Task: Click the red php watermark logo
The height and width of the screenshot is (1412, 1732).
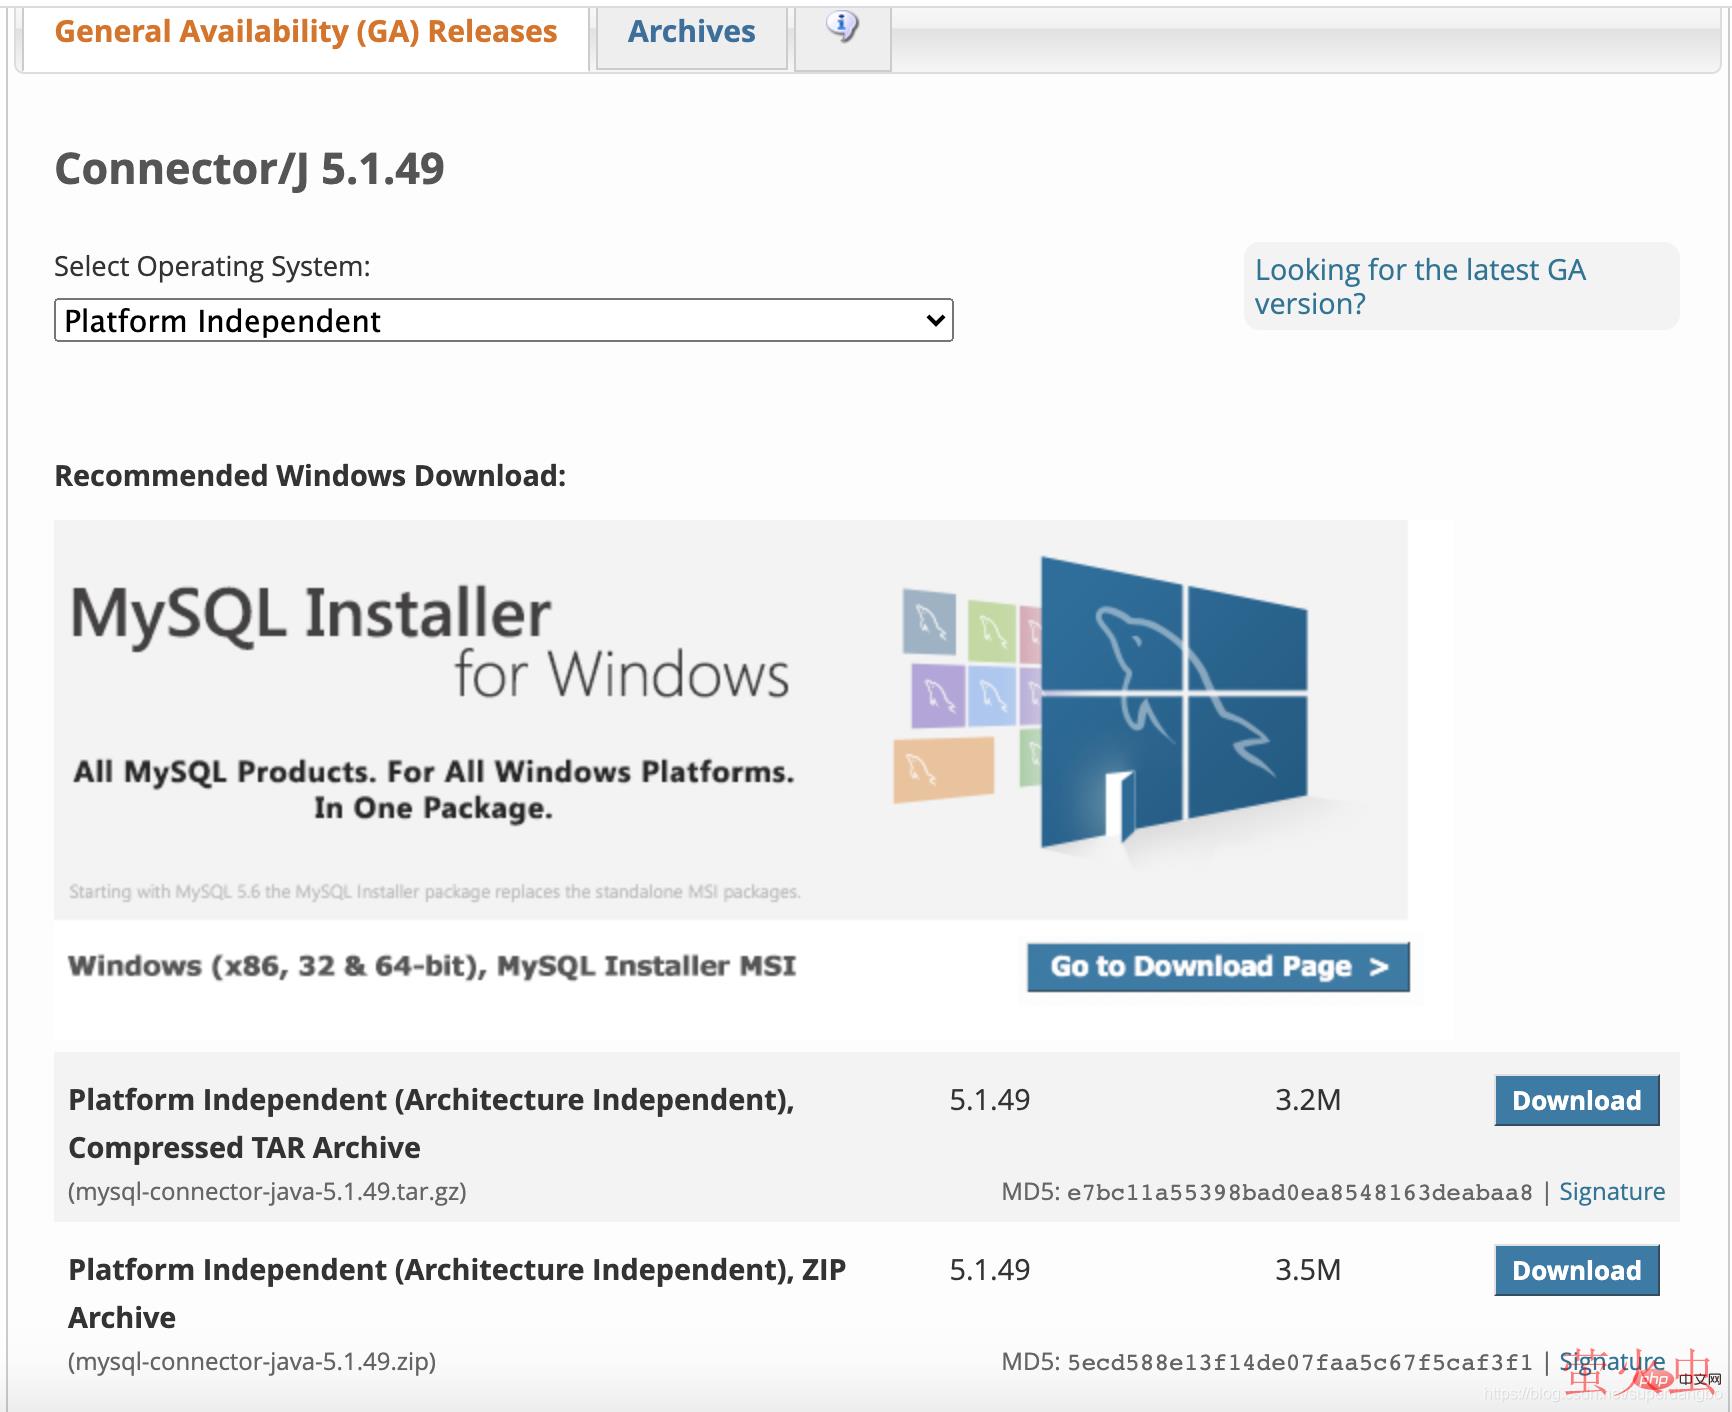Action: [x=1655, y=1380]
